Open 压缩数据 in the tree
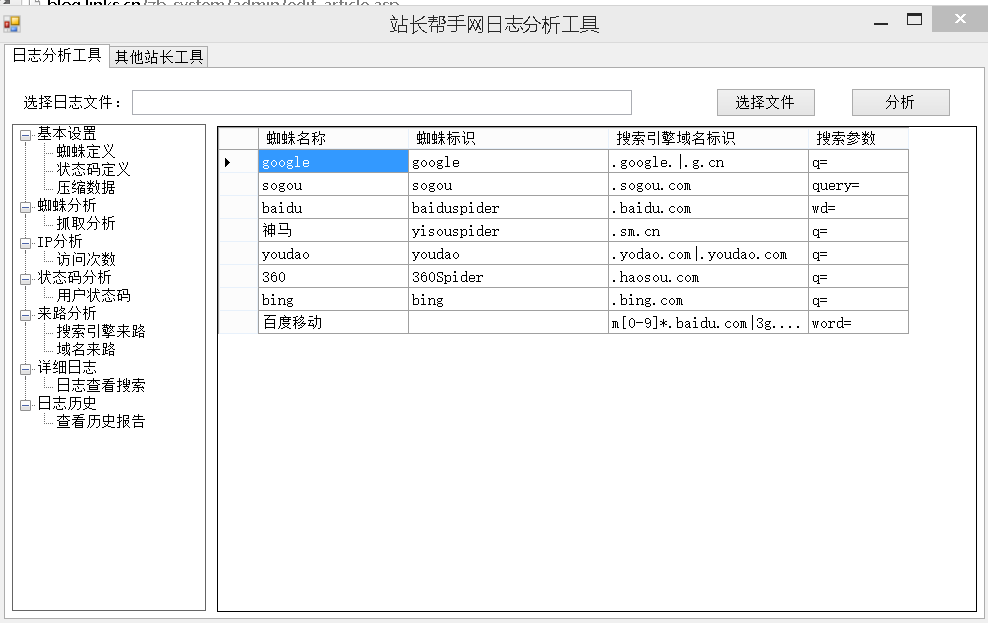This screenshot has width=988, height=623. pyautogui.click(x=86, y=188)
